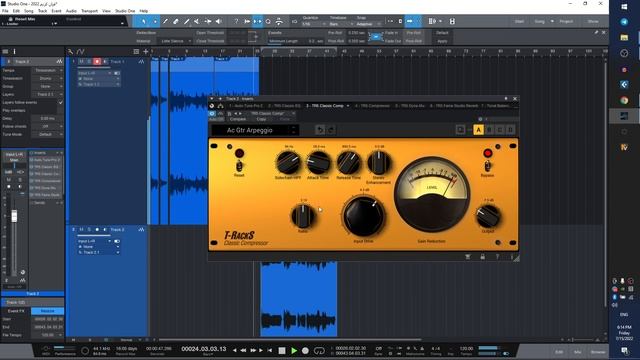Open Chrome from Windows taskbar

(624, 100)
